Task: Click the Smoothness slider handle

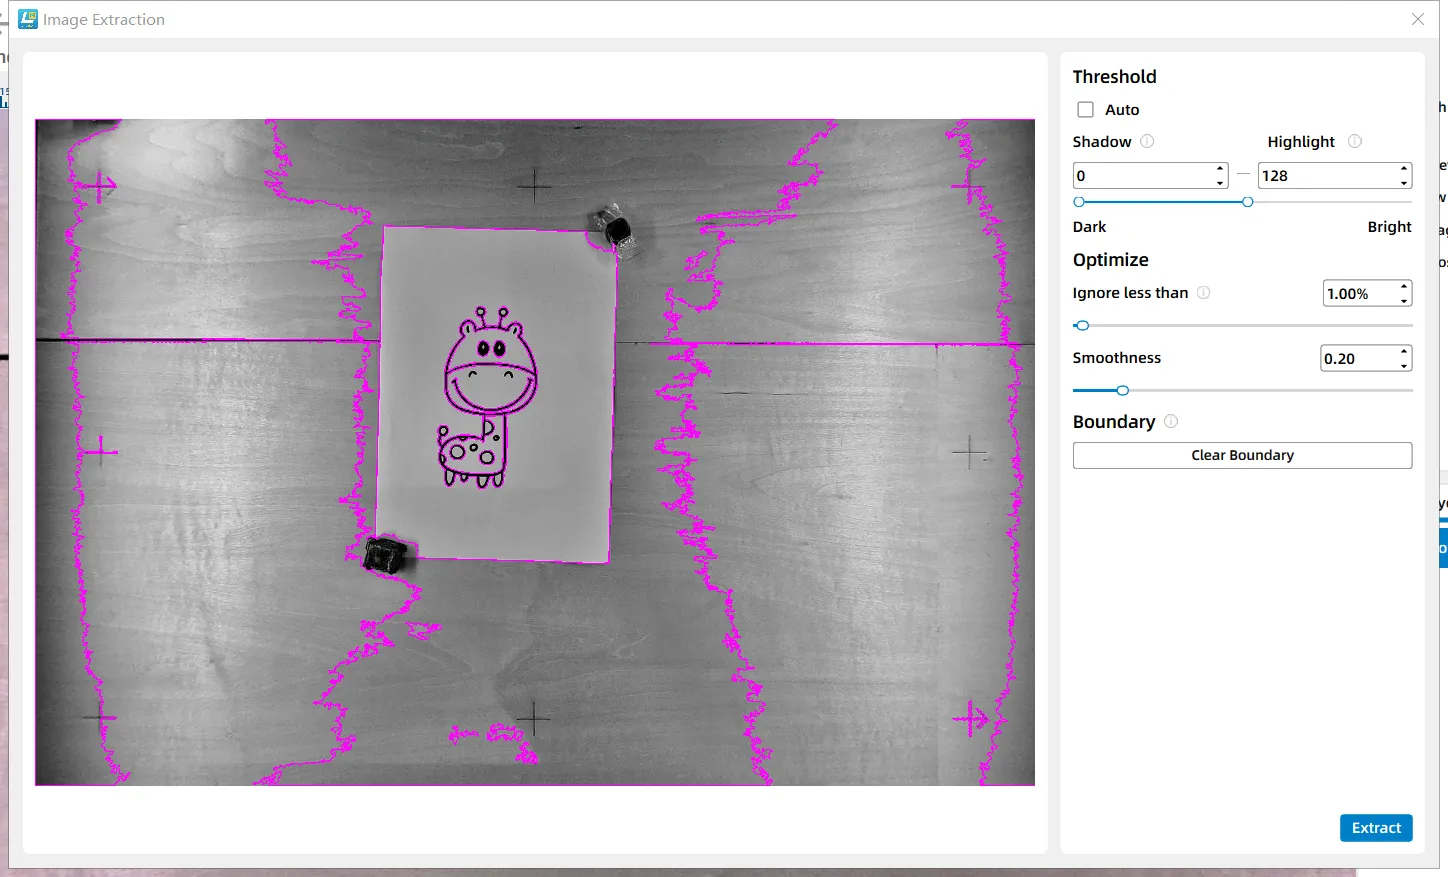Action: coord(1122,390)
